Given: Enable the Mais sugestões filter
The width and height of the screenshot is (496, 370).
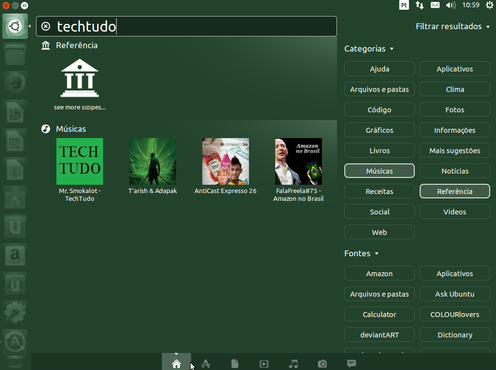Looking at the screenshot, I should click(455, 151).
